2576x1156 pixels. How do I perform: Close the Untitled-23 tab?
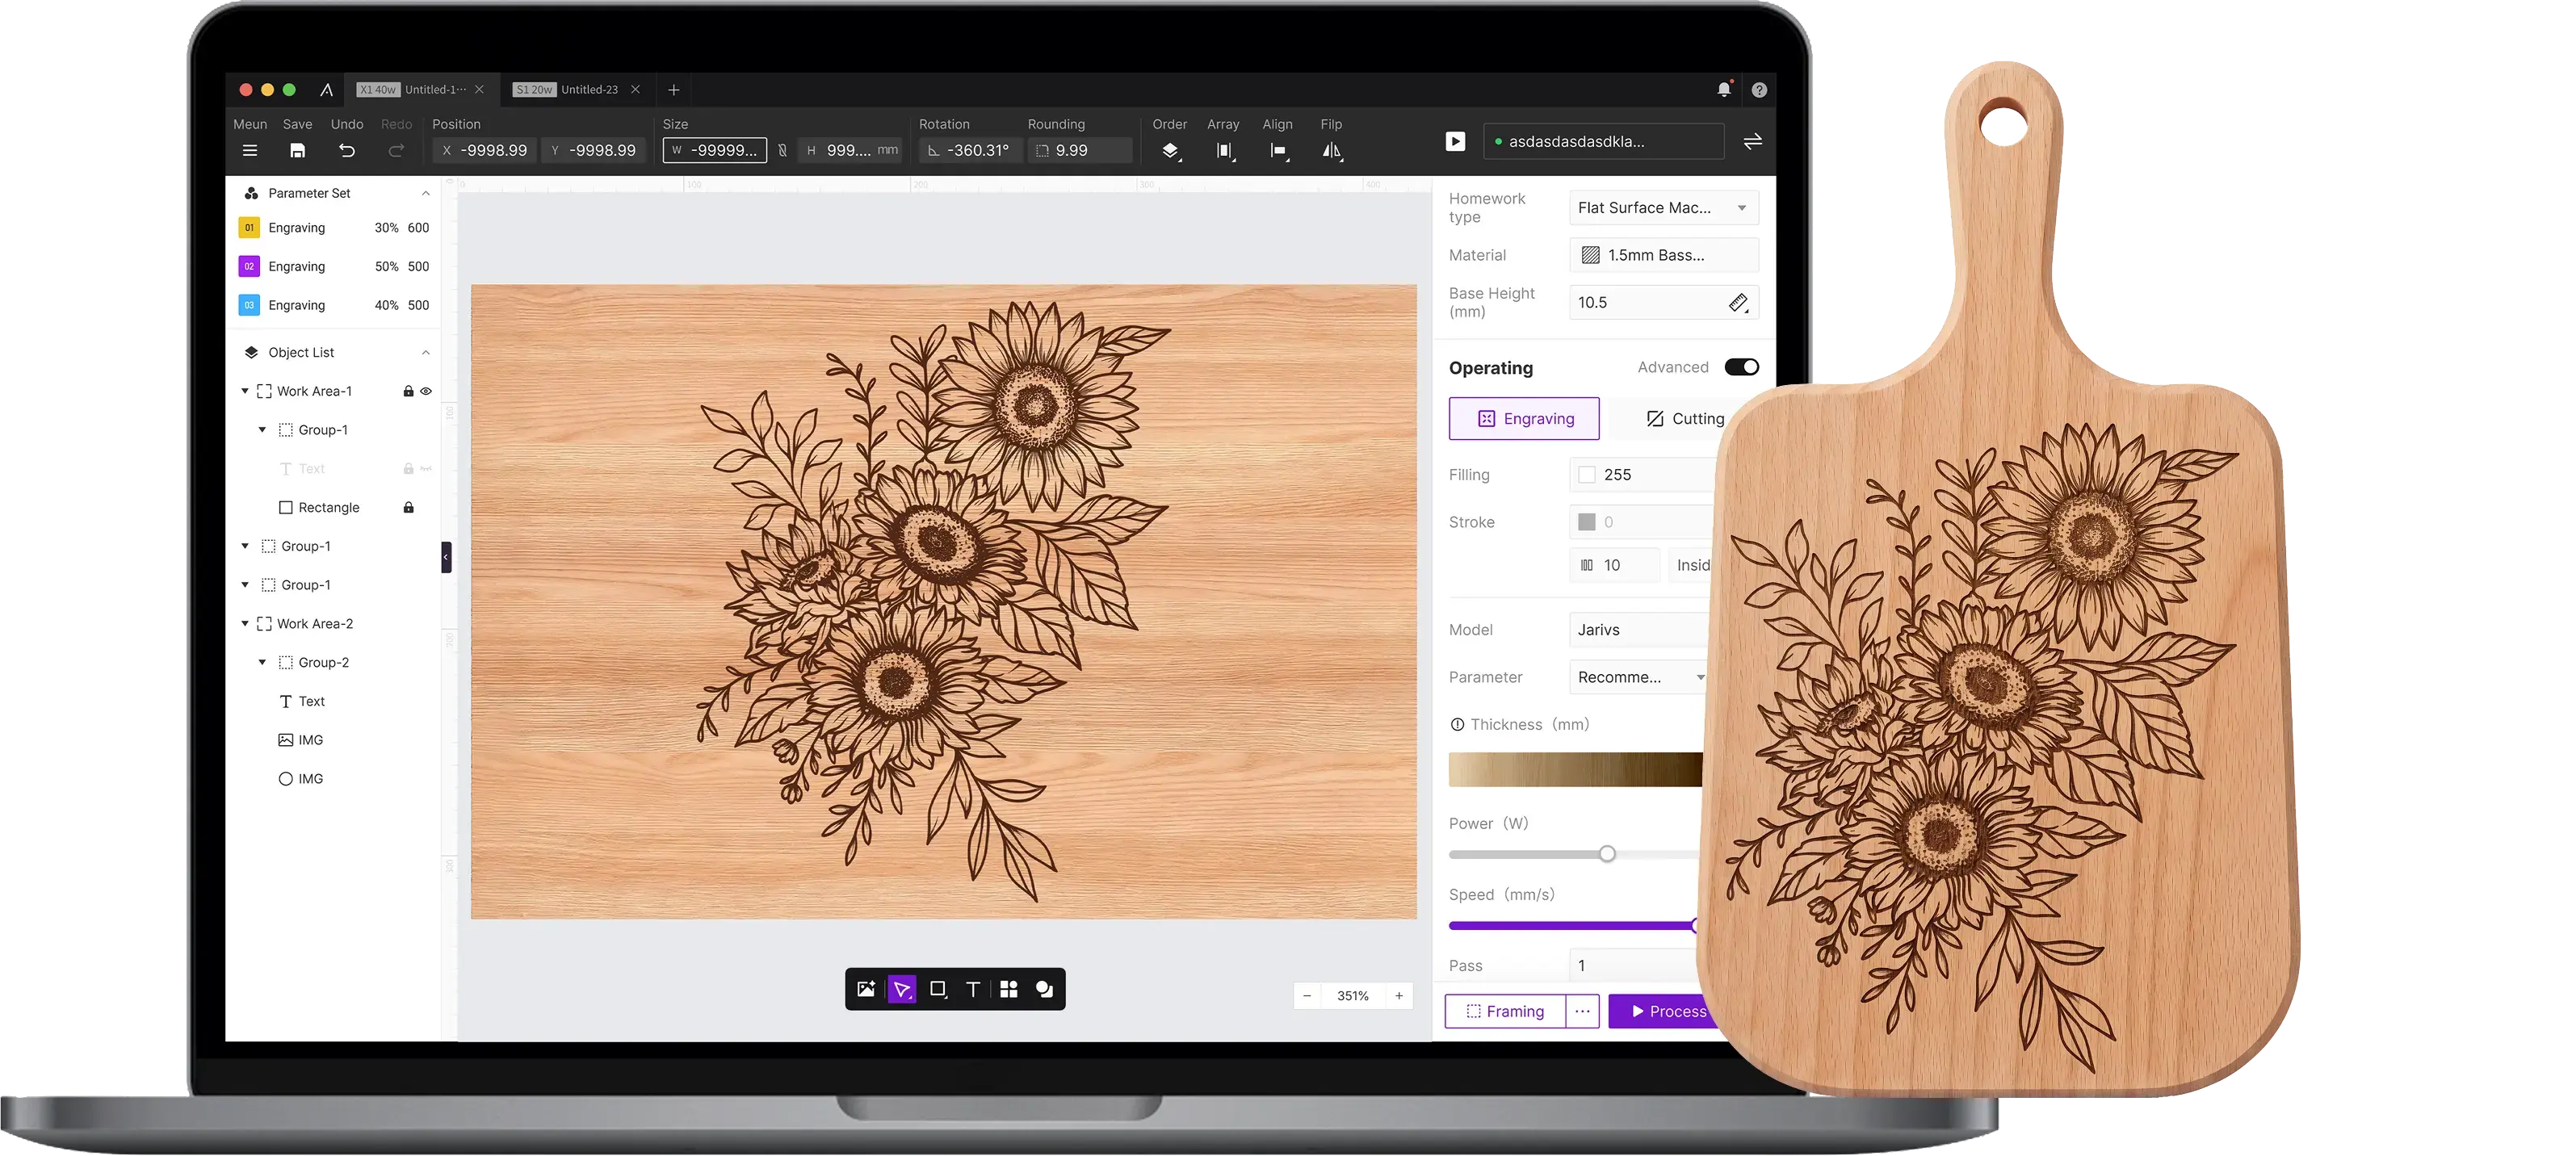click(635, 89)
